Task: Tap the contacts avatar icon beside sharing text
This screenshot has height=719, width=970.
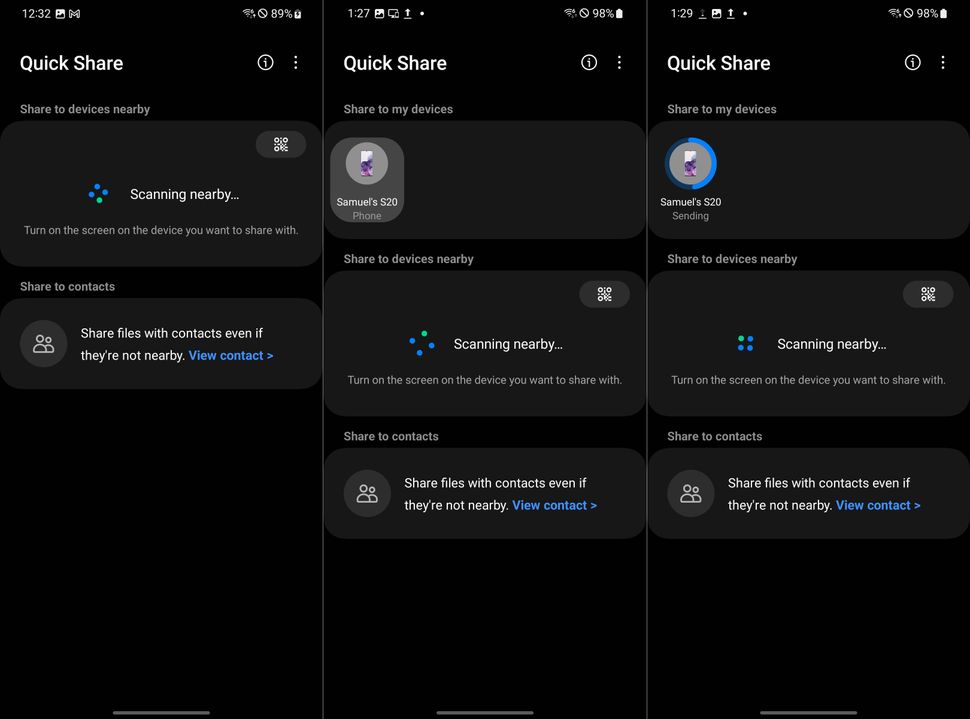Action: [x=43, y=343]
